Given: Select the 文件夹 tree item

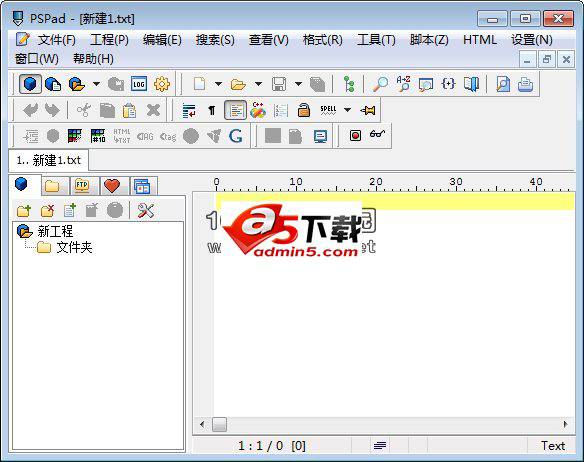Looking at the screenshot, I should point(74,247).
